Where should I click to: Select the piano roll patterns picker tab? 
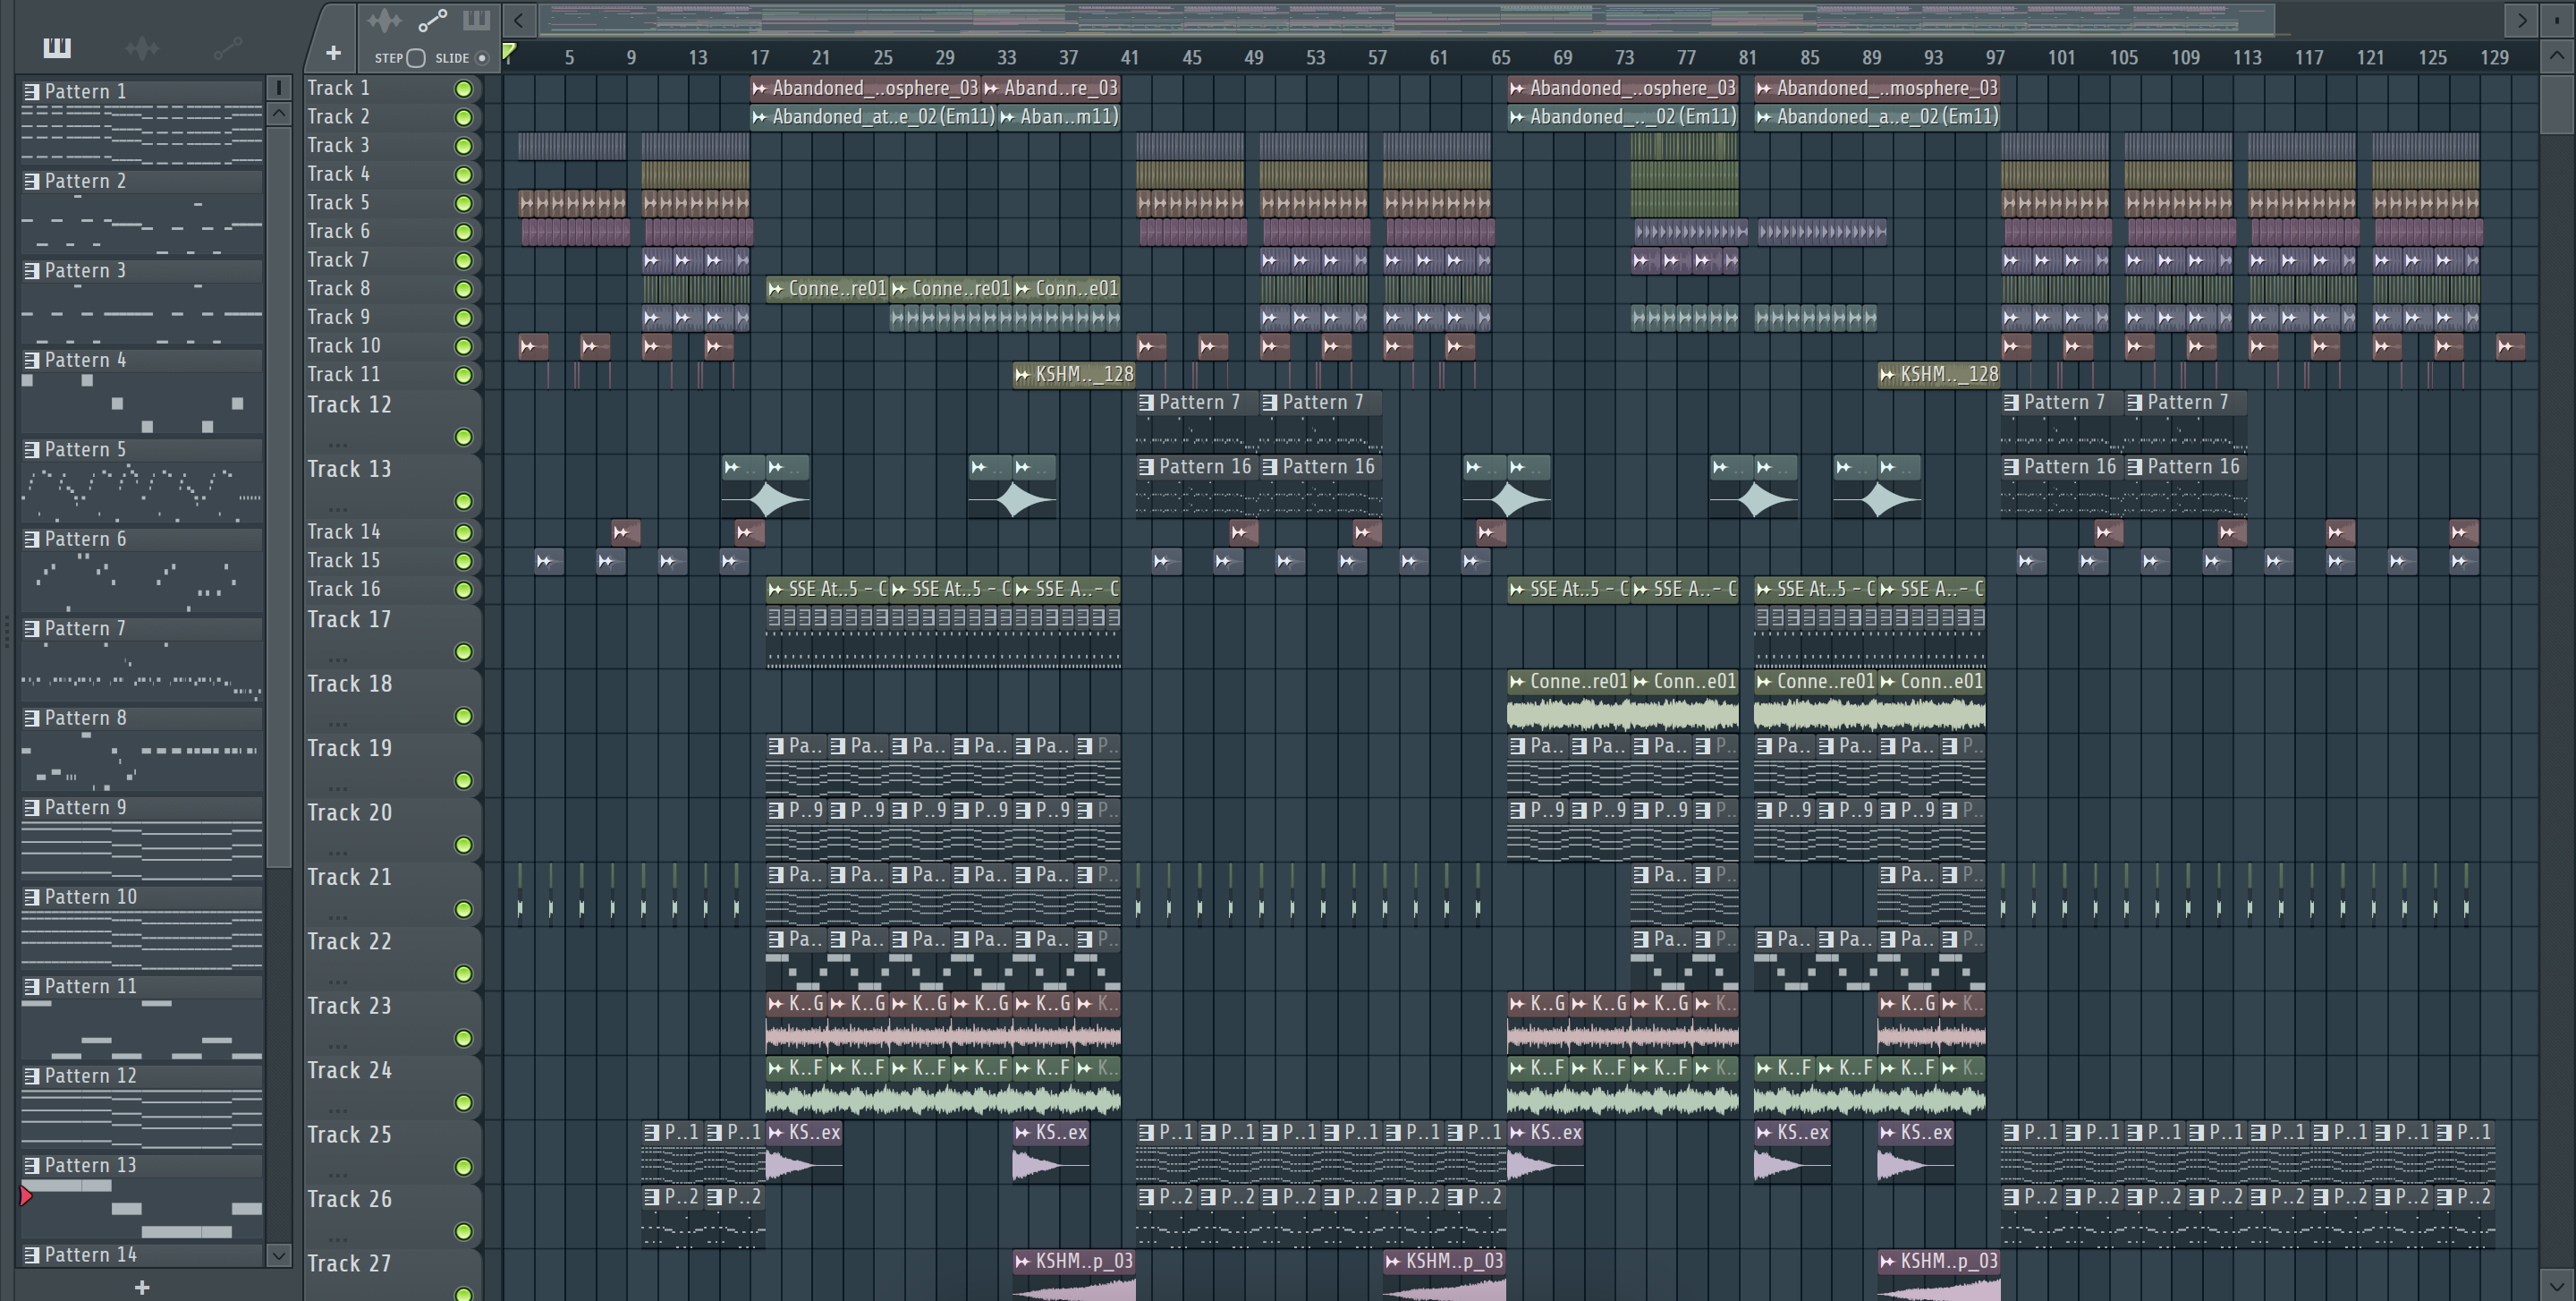coord(57,47)
